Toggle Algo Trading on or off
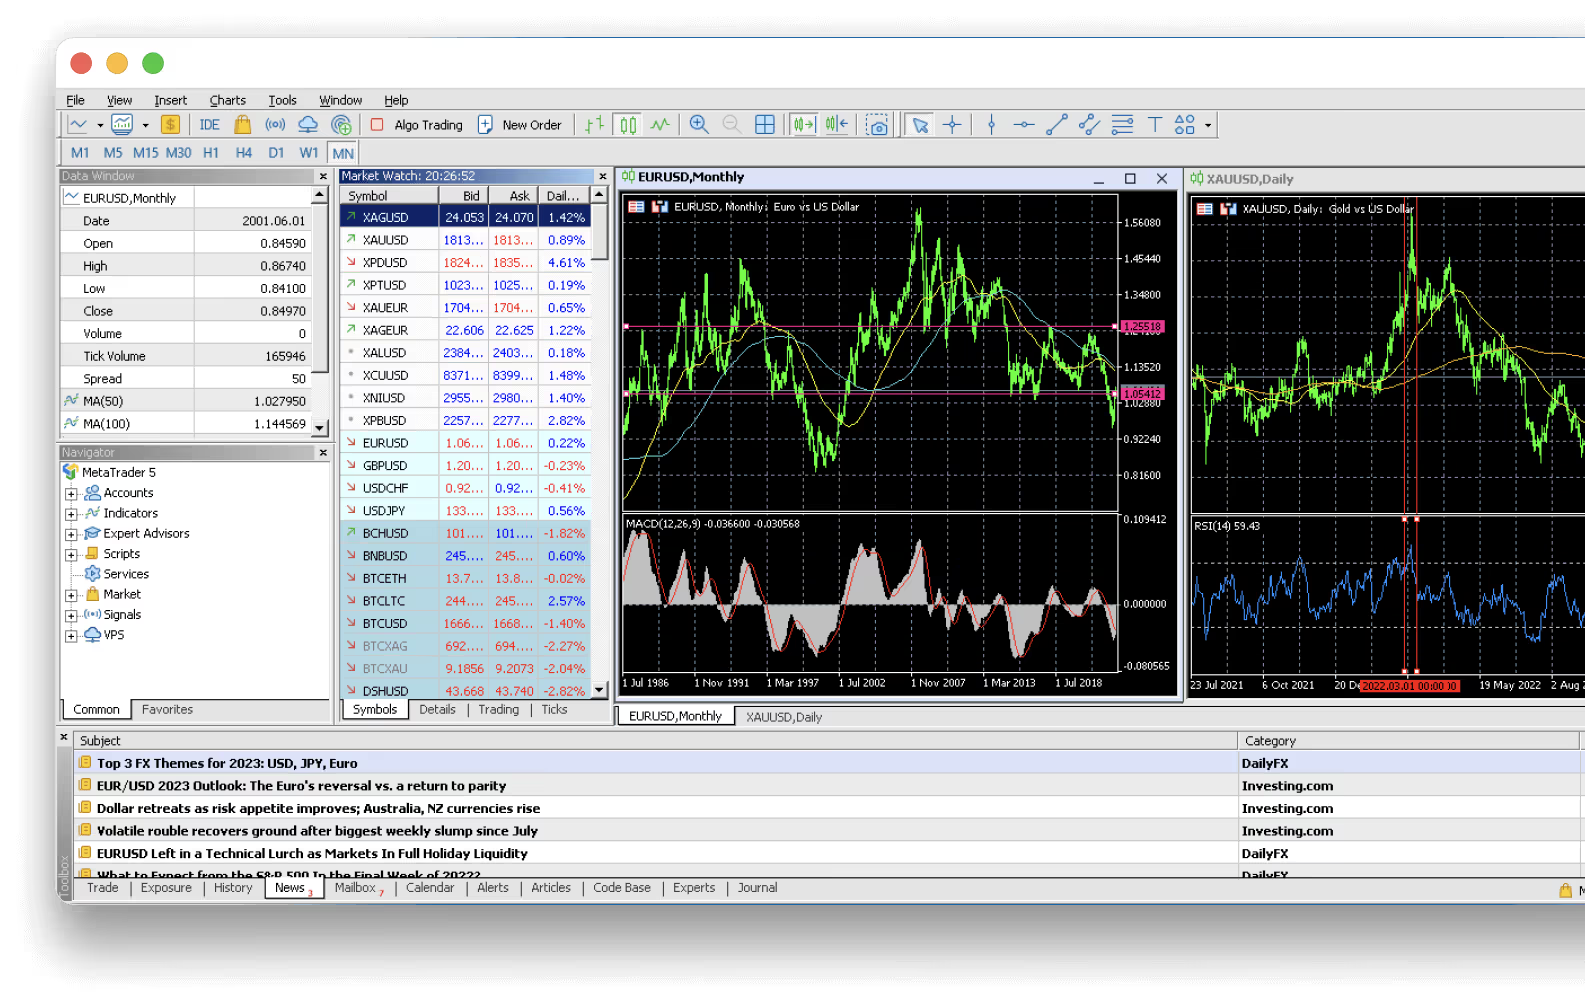 point(417,125)
